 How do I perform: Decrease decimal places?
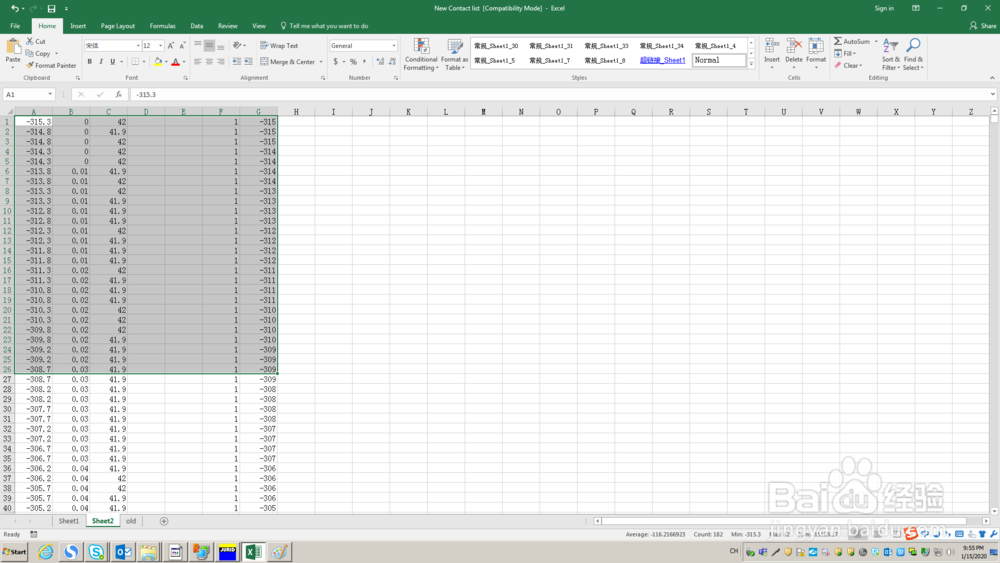coord(392,62)
